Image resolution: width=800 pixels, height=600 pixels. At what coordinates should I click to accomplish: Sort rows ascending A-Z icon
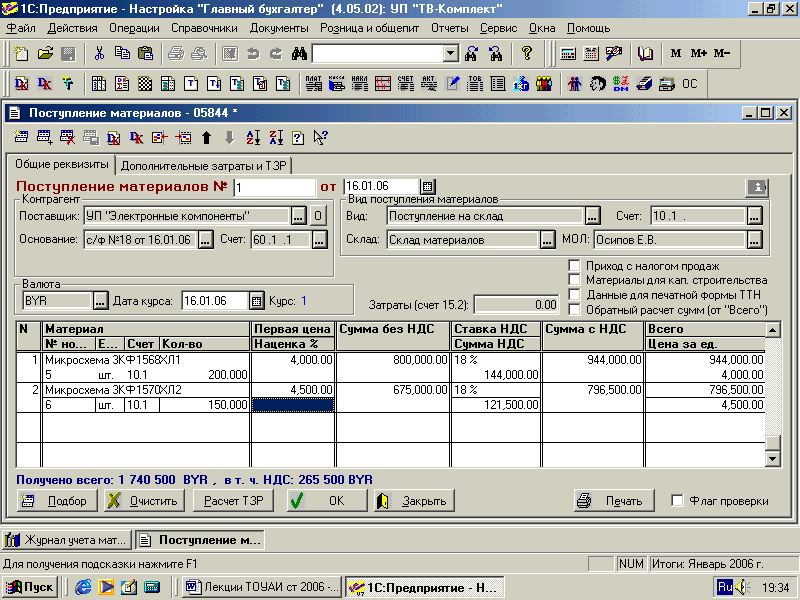[x=253, y=137]
